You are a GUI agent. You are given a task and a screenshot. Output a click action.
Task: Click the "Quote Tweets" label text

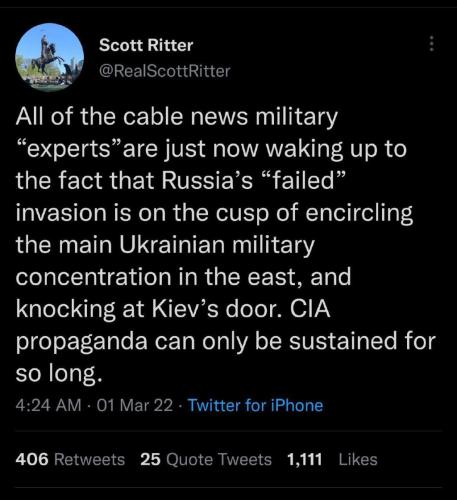tap(219, 459)
